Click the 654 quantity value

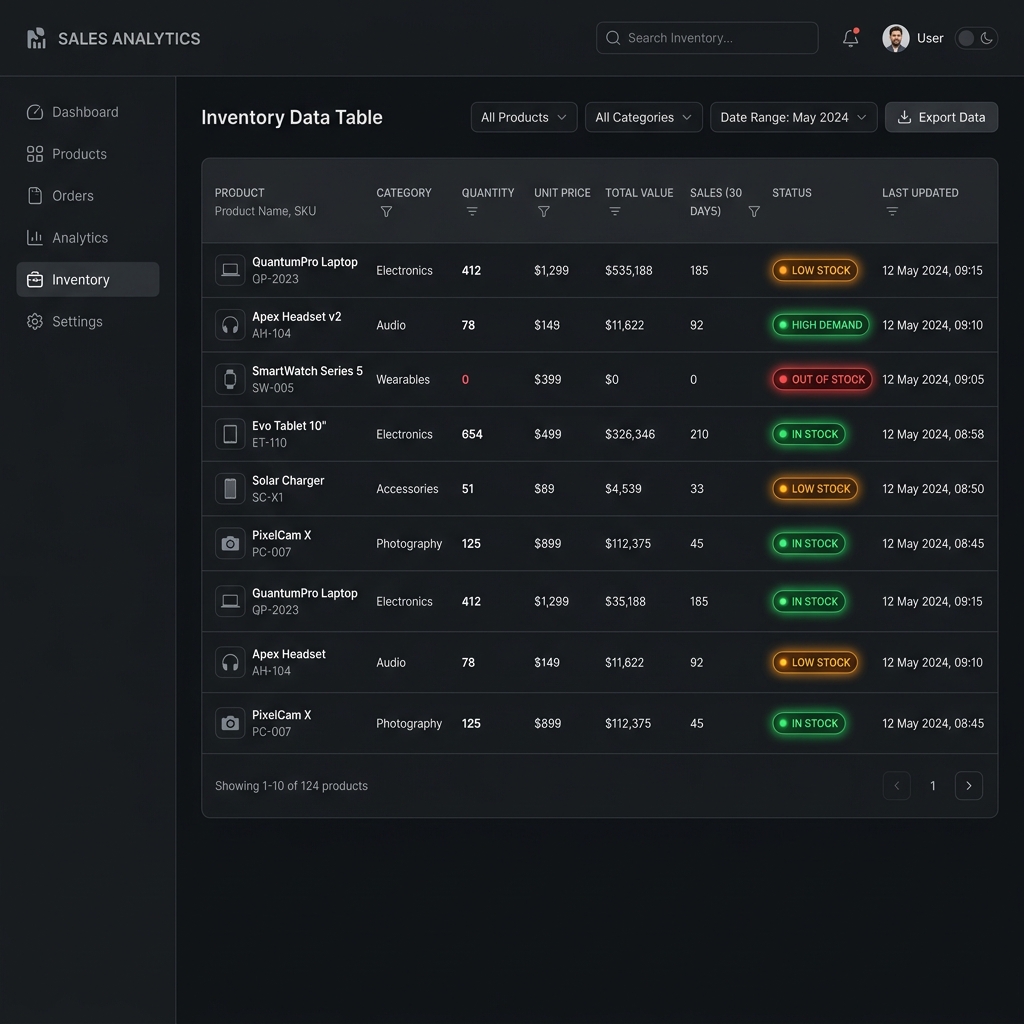pyautogui.click(x=472, y=434)
